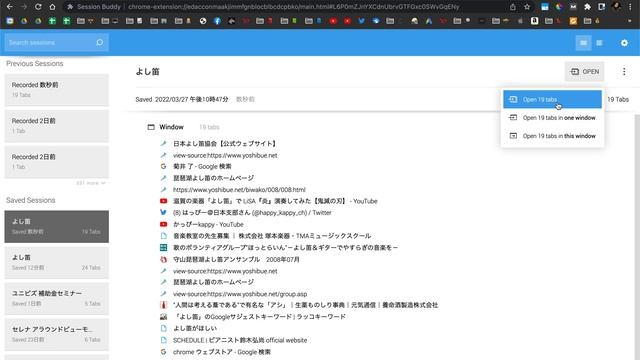
Task: Expand more previous sessions list
Action: 91,183
